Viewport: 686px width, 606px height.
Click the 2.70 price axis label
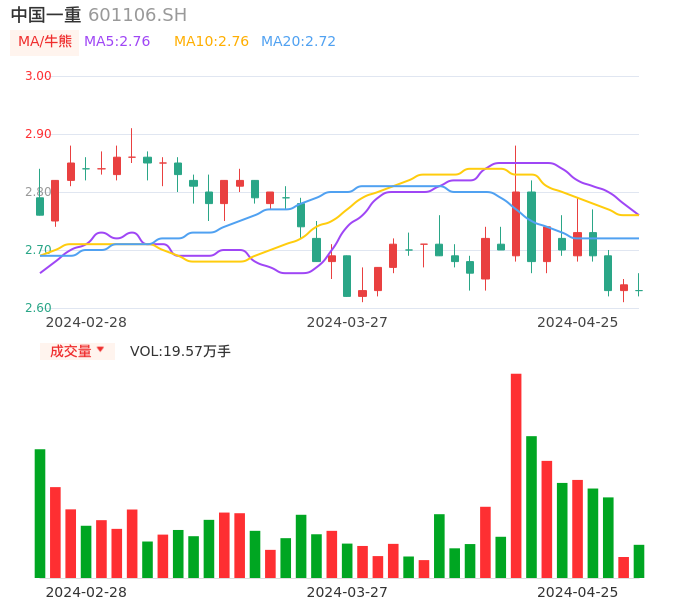point(38,250)
